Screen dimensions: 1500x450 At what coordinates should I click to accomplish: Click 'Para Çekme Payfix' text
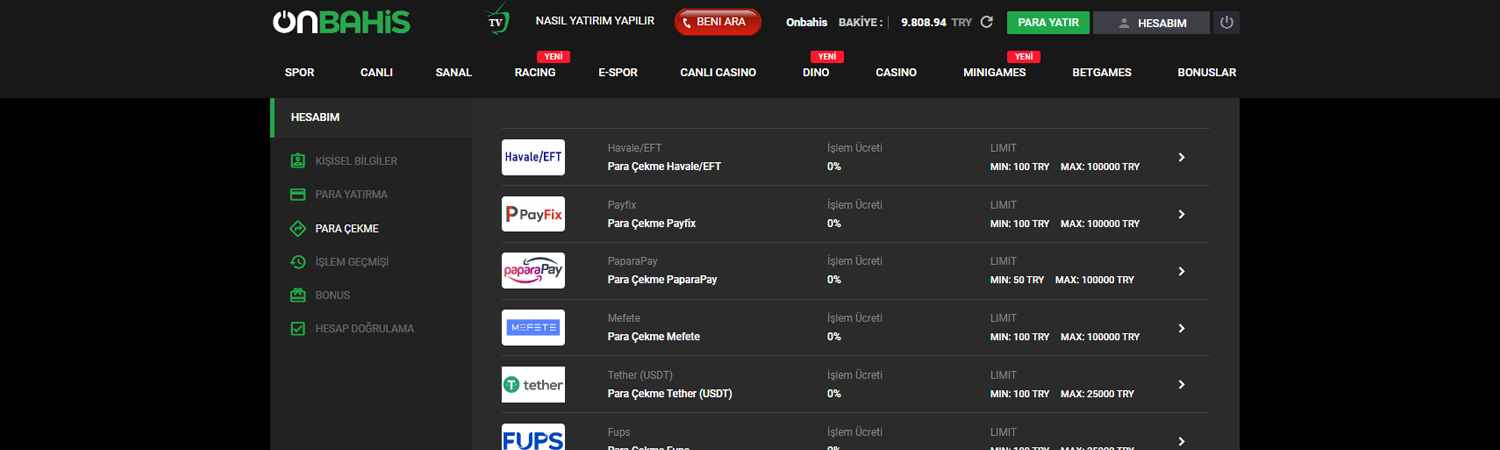(x=651, y=224)
